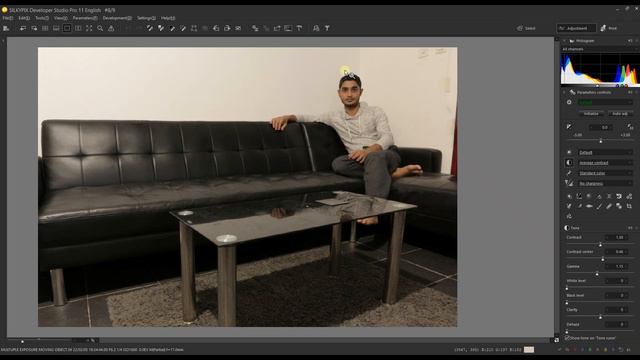
Task: Click the previous image arrow icon
Action: coord(23,28)
